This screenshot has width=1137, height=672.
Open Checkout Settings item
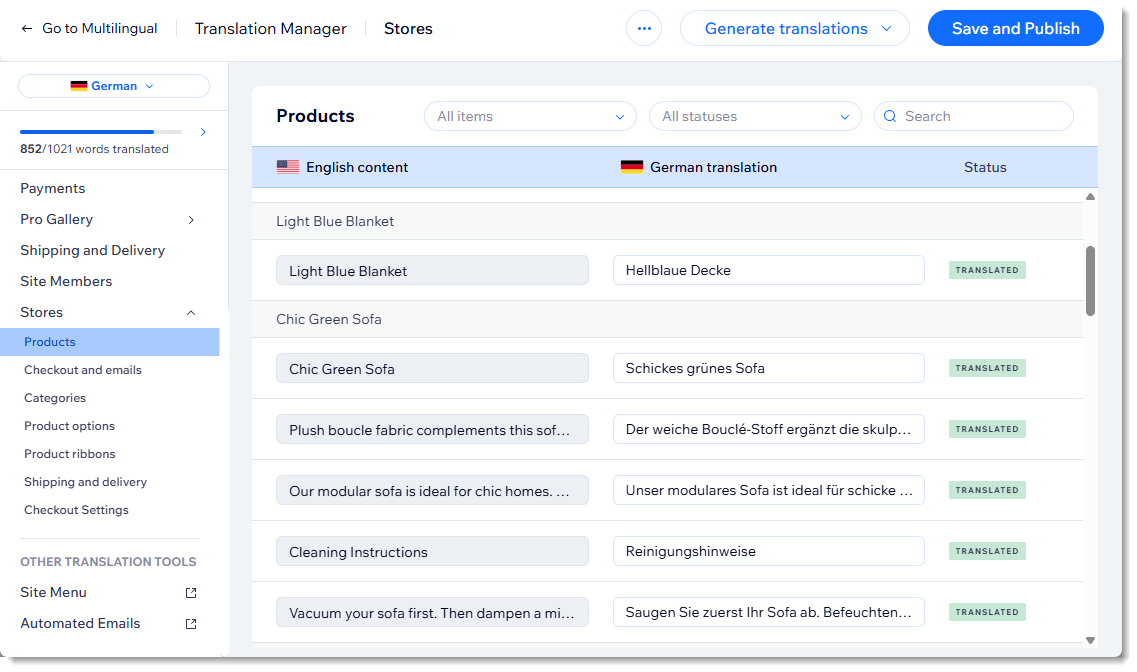pos(76,510)
